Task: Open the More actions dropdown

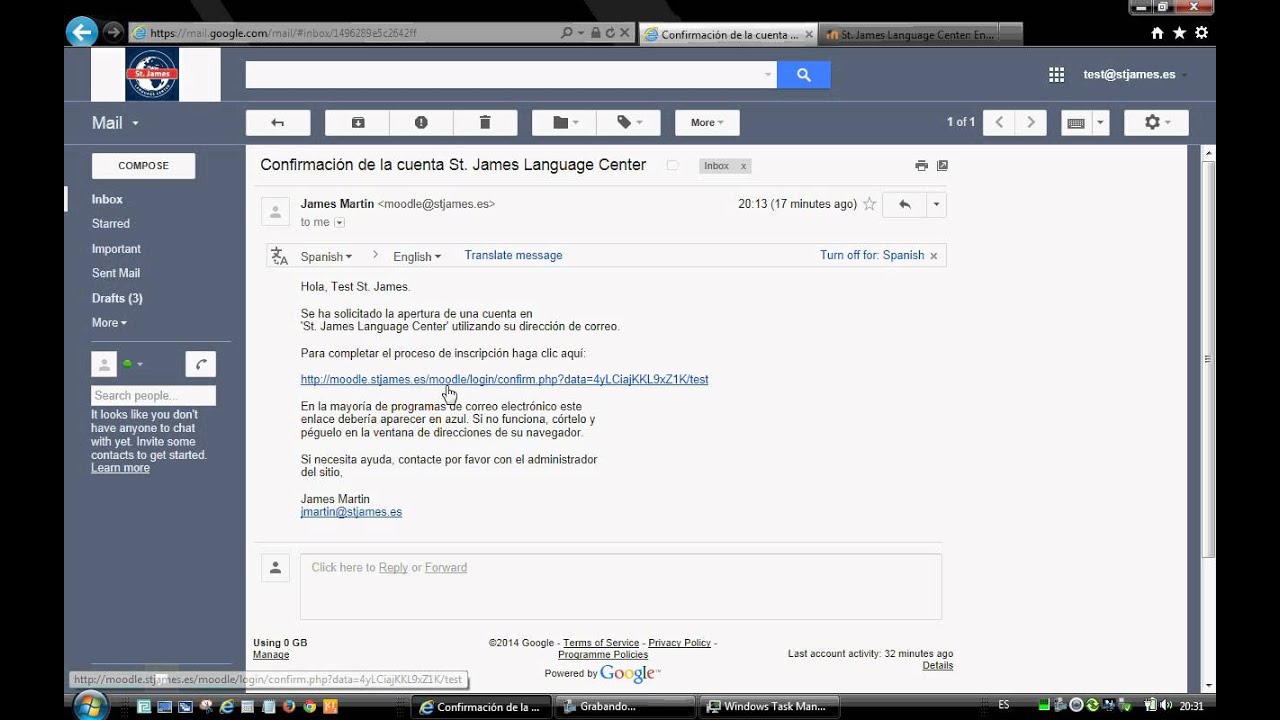Action: tap(707, 122)
